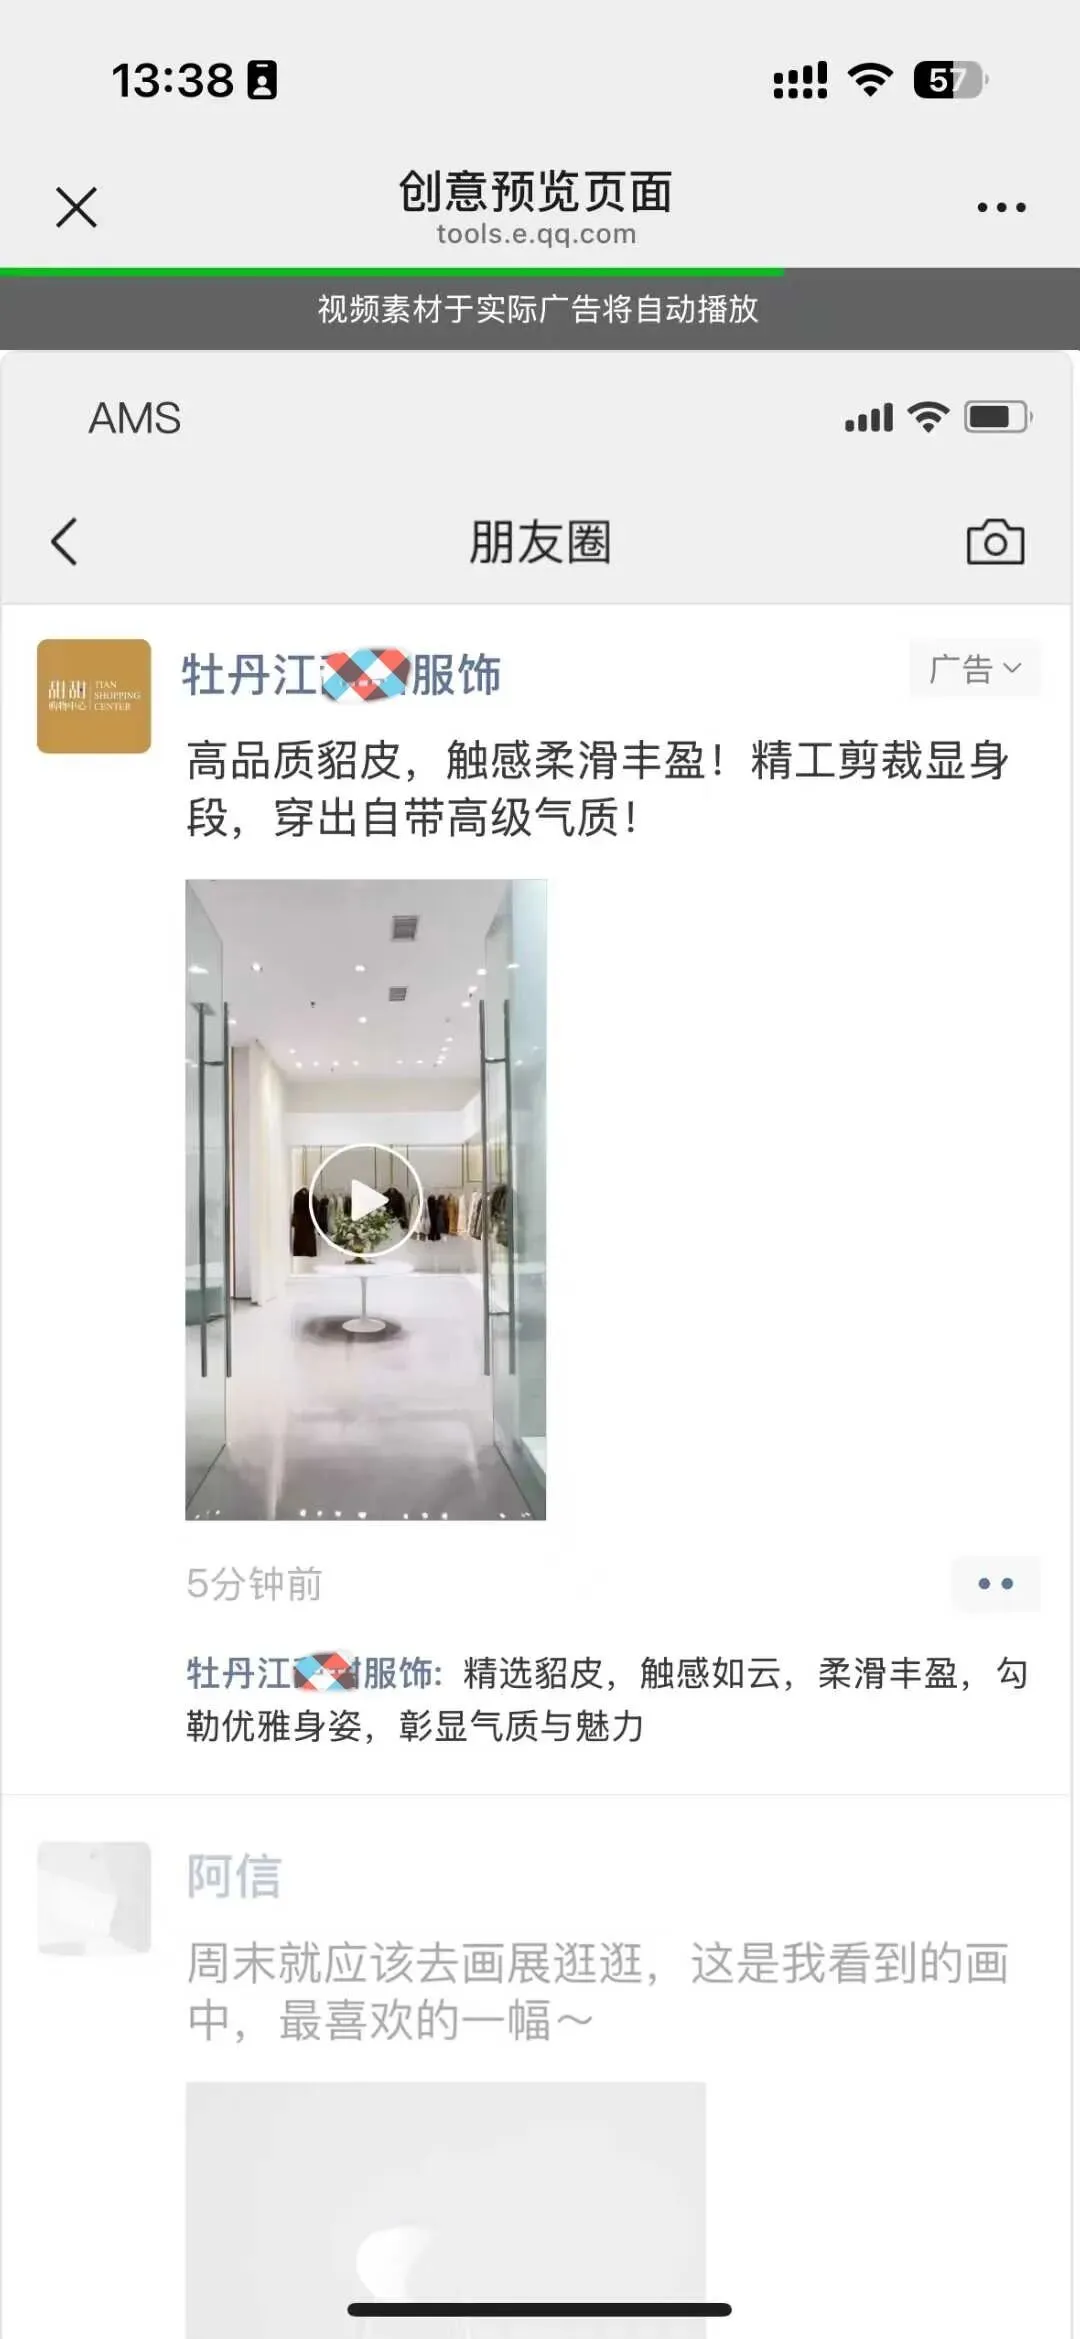Play the boutique store video

coord(366,1200)
